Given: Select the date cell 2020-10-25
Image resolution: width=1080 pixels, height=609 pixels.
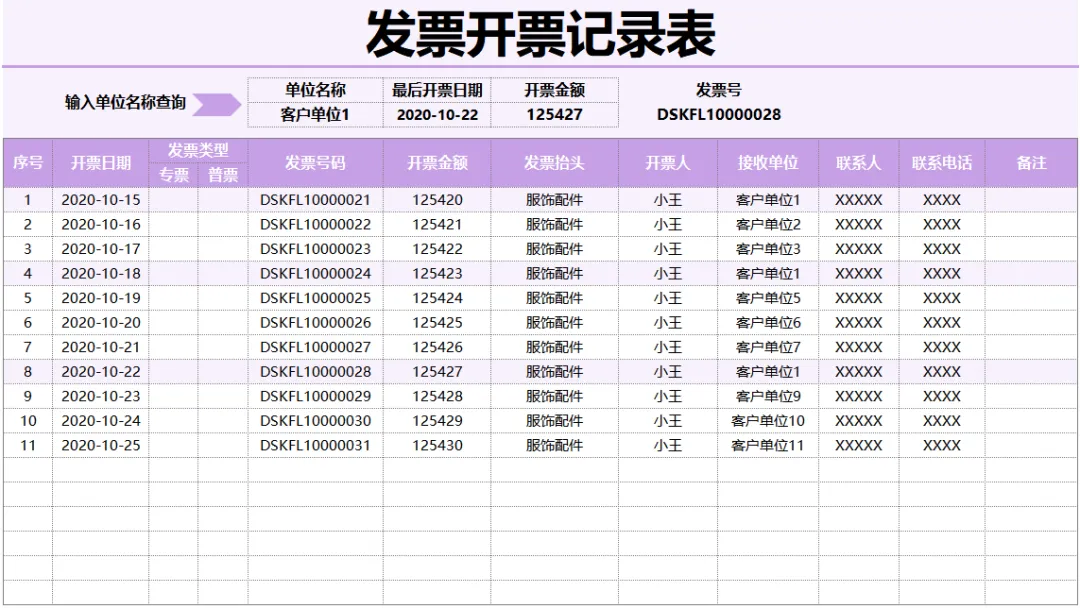Looking at the screenshot, I should tap(101, 446).
